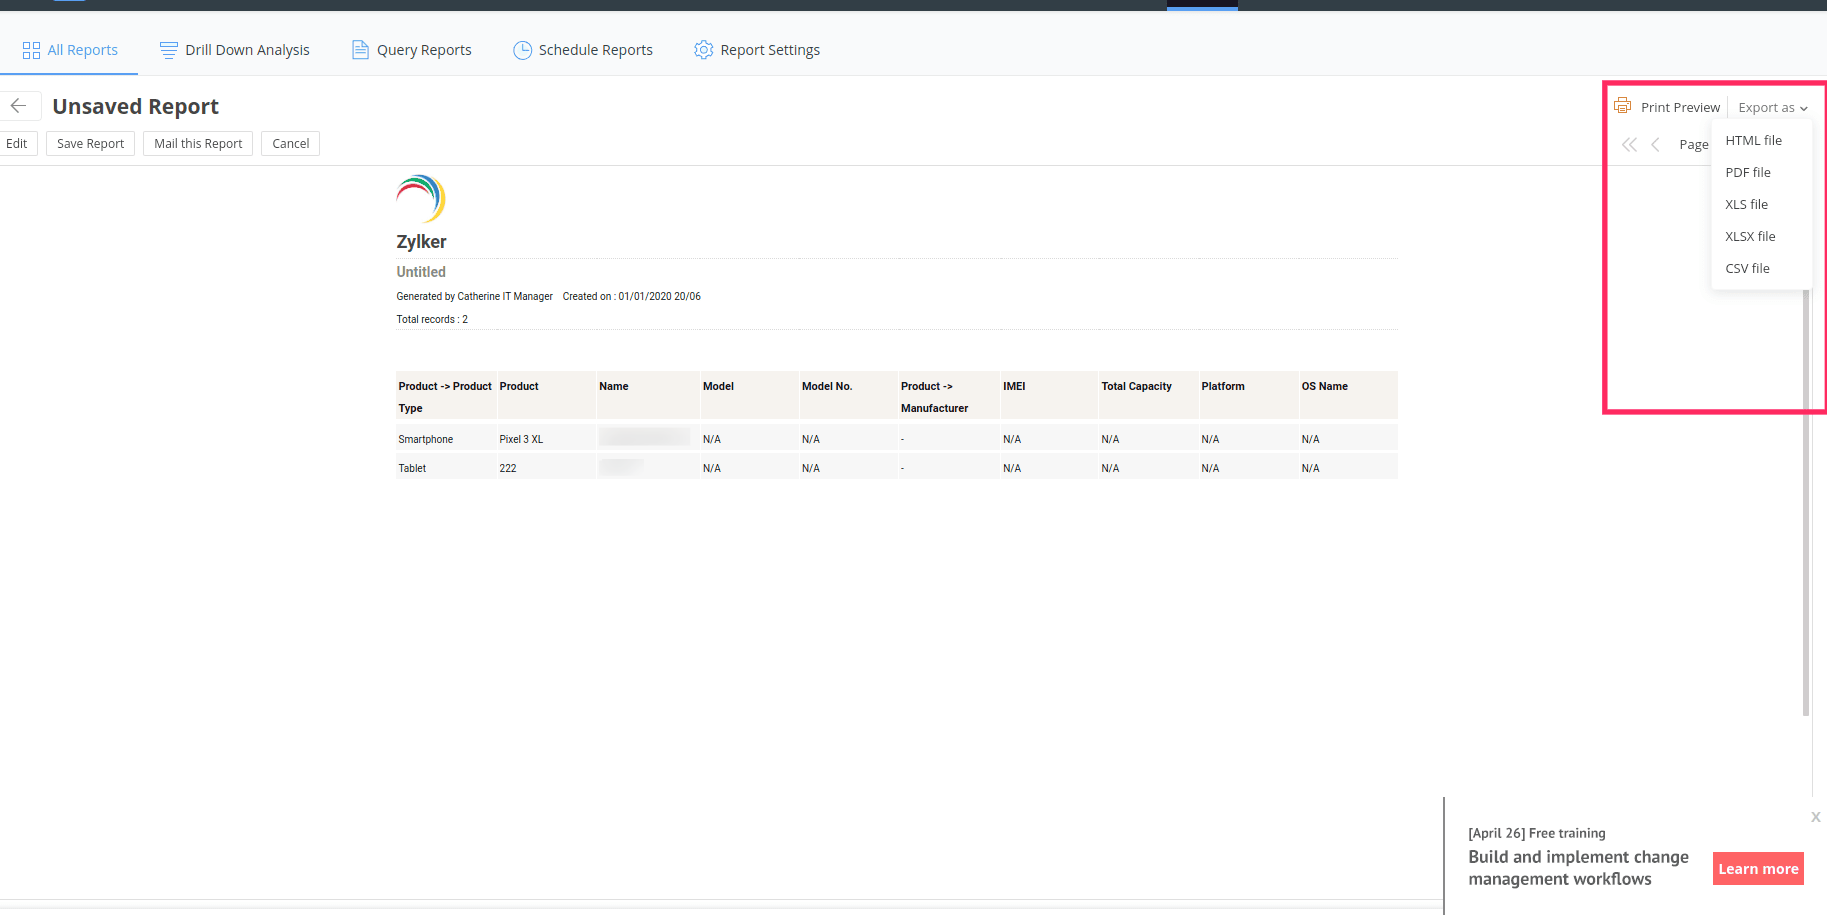This screenshot has width=1827, height=915.
Task: Go to first page using double-chevron
Action: click(x=1629, y=145)
